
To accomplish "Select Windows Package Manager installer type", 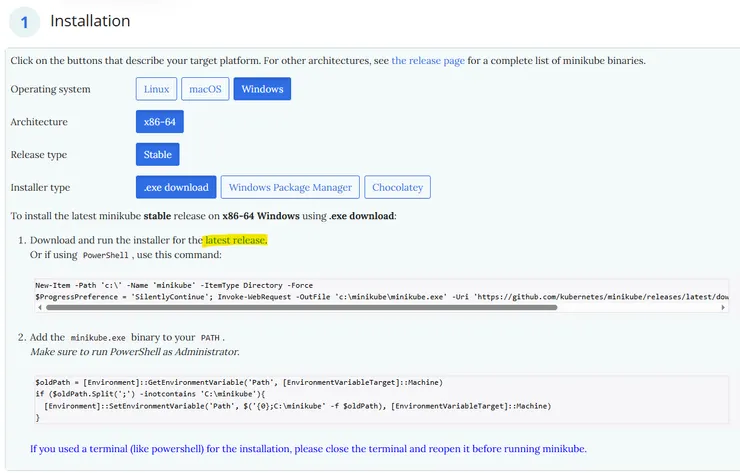I will [290, 187].
